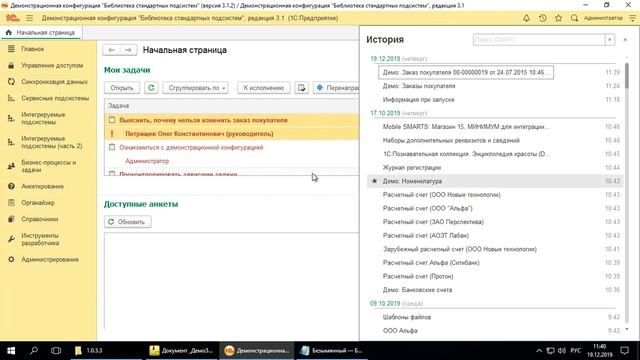
Task: Open history item Наборы дополнительных реквизитов и сведений
Action: click(451, 140)
